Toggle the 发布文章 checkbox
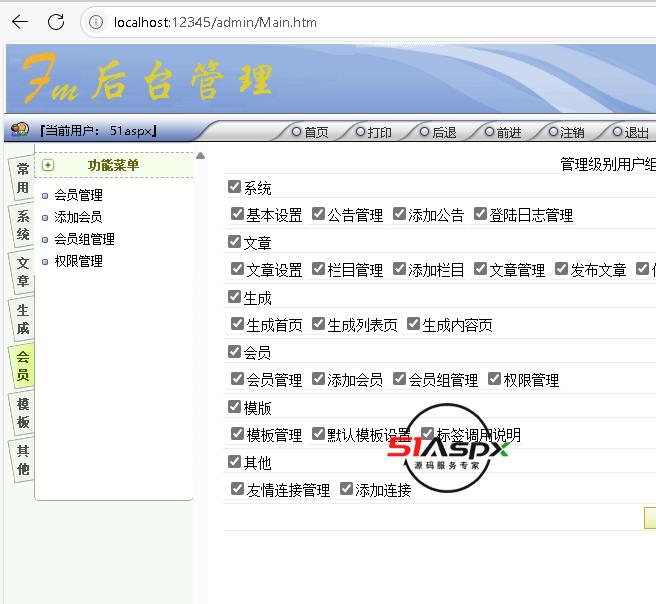 561,269
